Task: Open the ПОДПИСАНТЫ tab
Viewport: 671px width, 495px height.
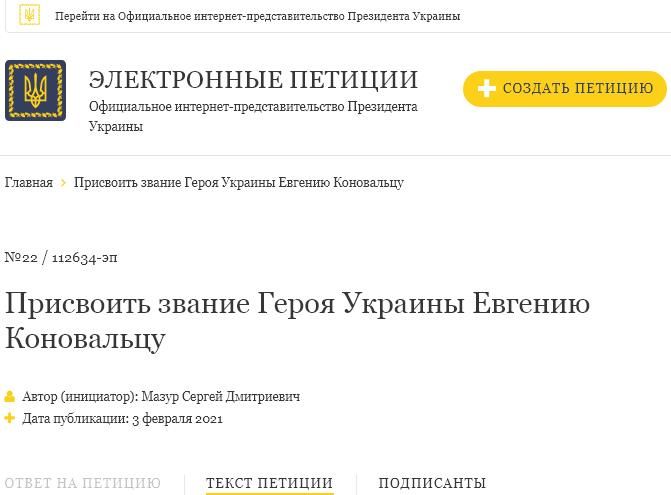Action: coord(432,483)
